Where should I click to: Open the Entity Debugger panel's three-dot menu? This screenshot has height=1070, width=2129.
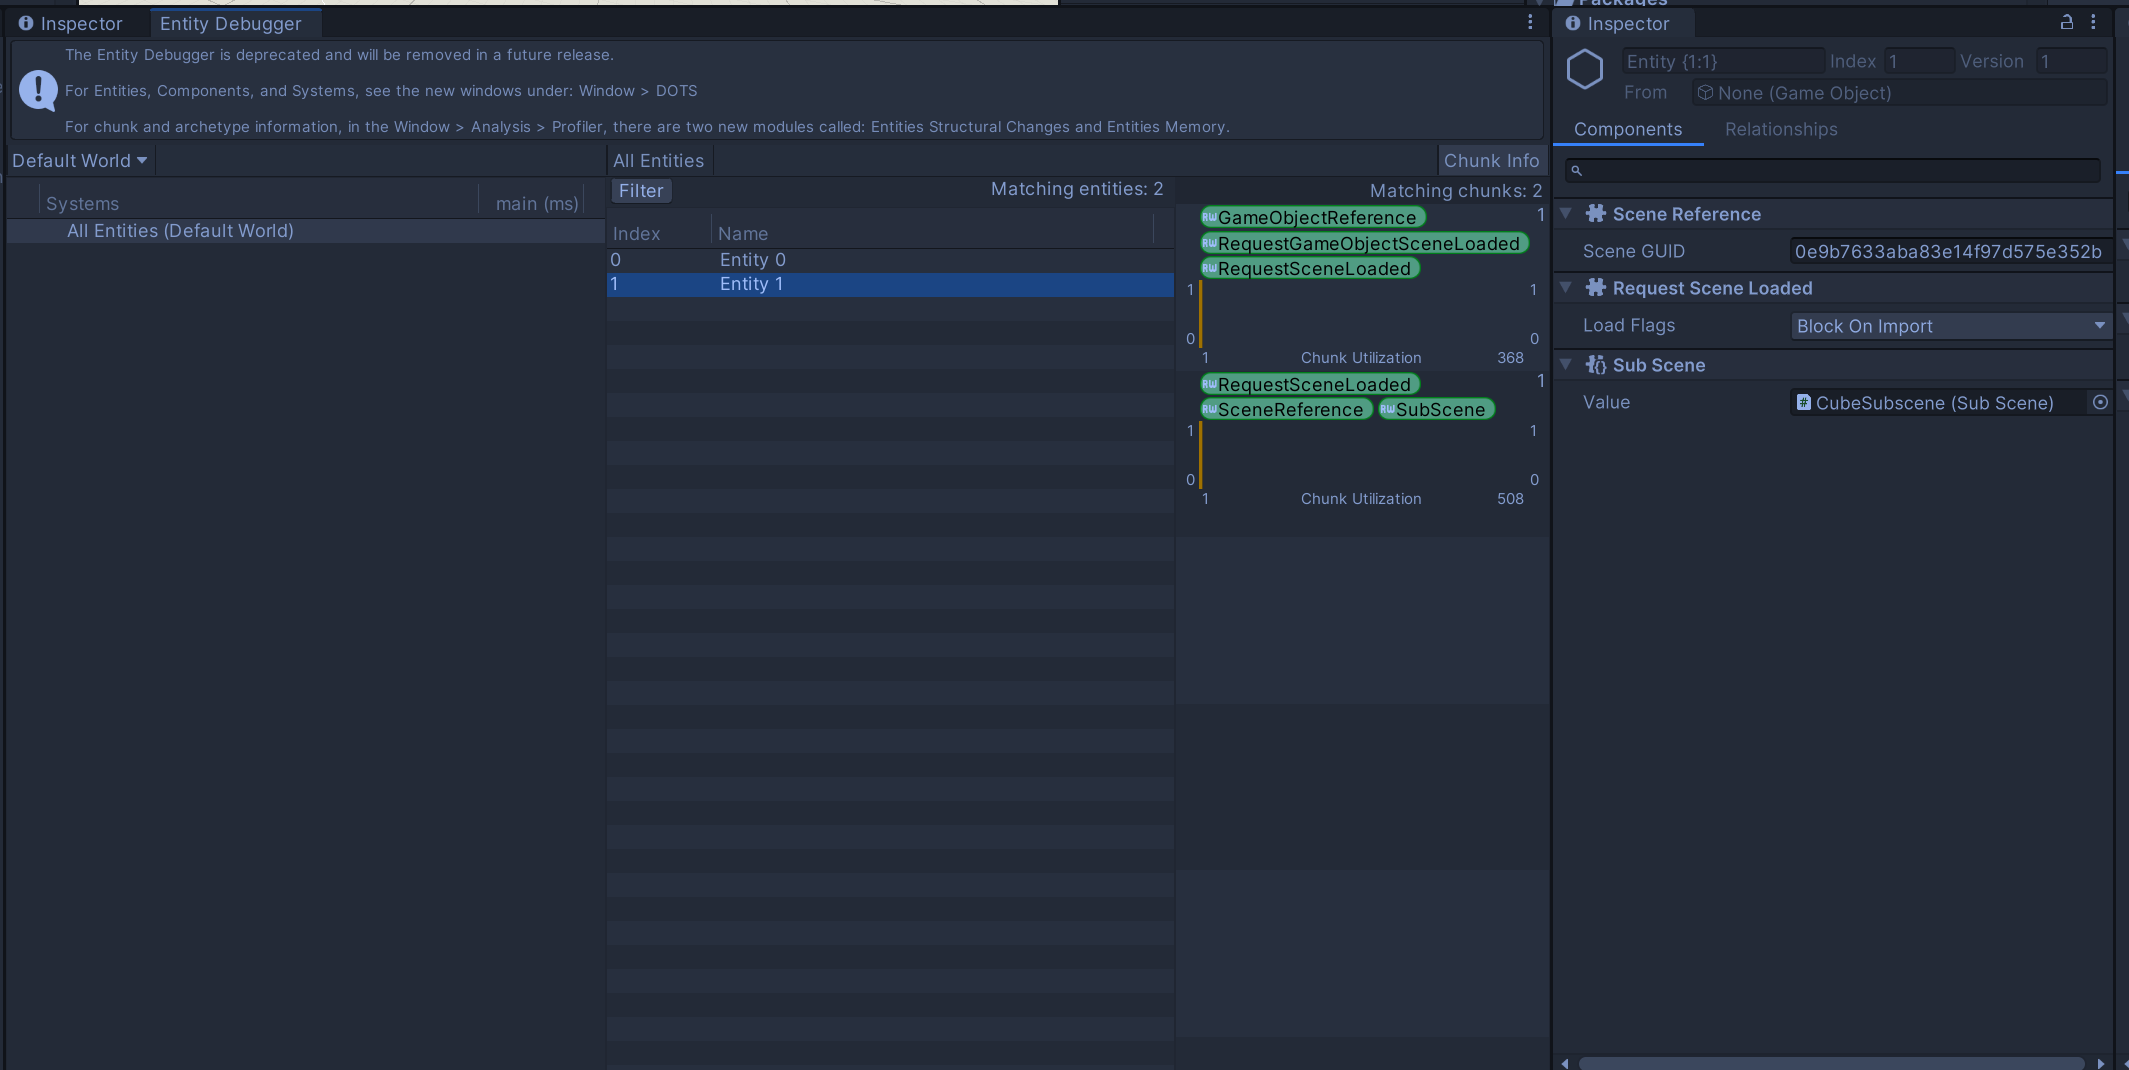(x=1530, y=22)
